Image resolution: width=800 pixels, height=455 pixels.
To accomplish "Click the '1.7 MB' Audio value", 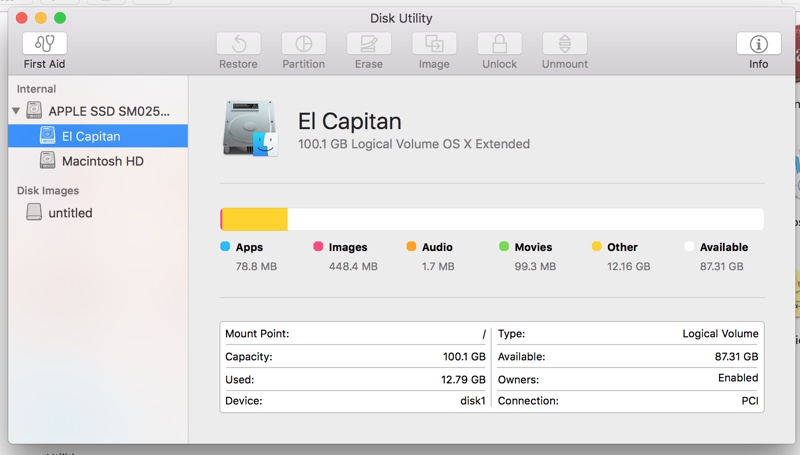I will 438,266.
